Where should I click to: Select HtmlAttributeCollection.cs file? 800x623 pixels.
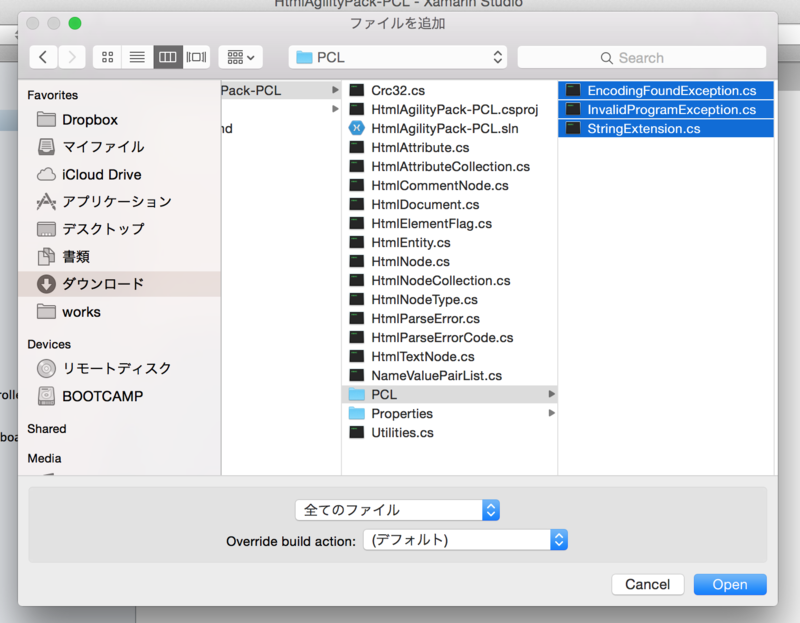click(x=449, y=166)
